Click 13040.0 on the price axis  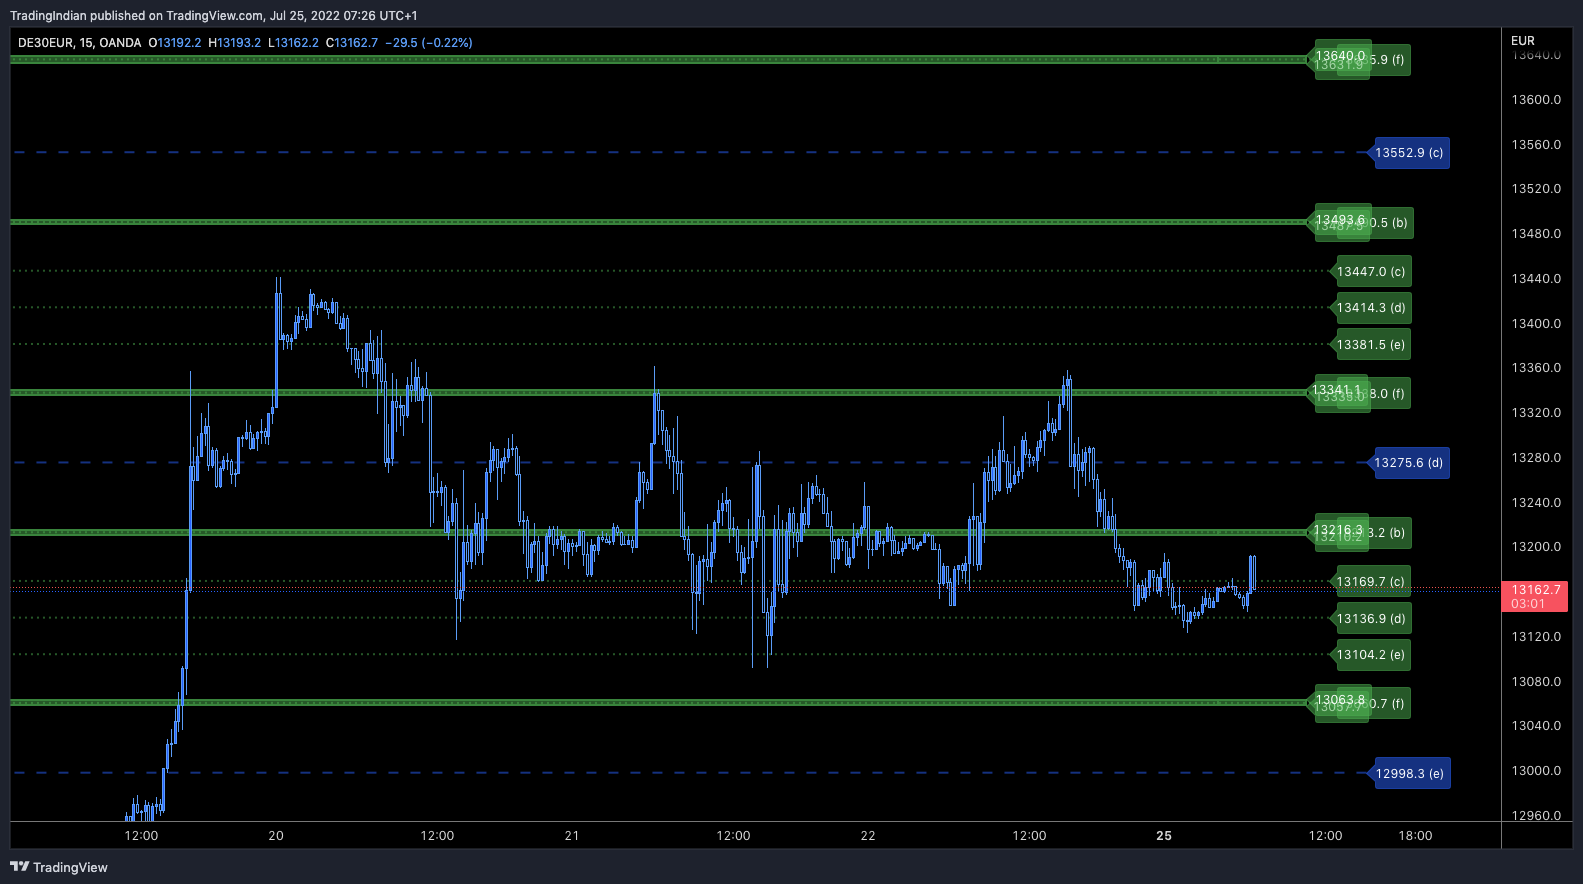pyautogui.click(x=1536, y=726)
